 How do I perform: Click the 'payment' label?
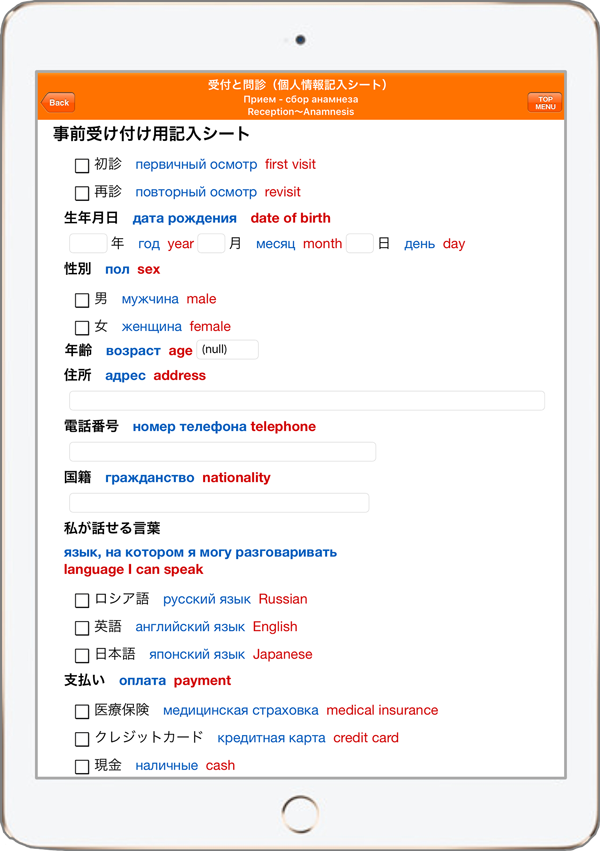[202, 681]
